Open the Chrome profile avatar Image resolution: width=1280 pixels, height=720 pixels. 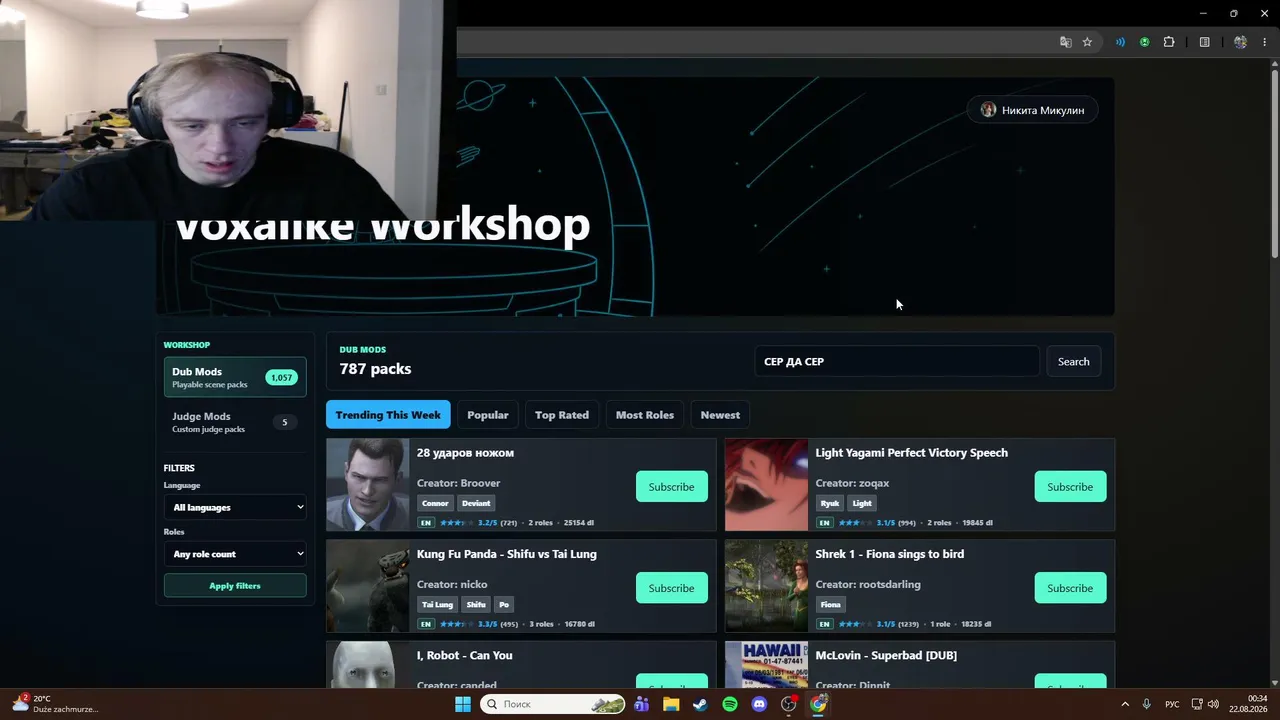point(1240,42)
